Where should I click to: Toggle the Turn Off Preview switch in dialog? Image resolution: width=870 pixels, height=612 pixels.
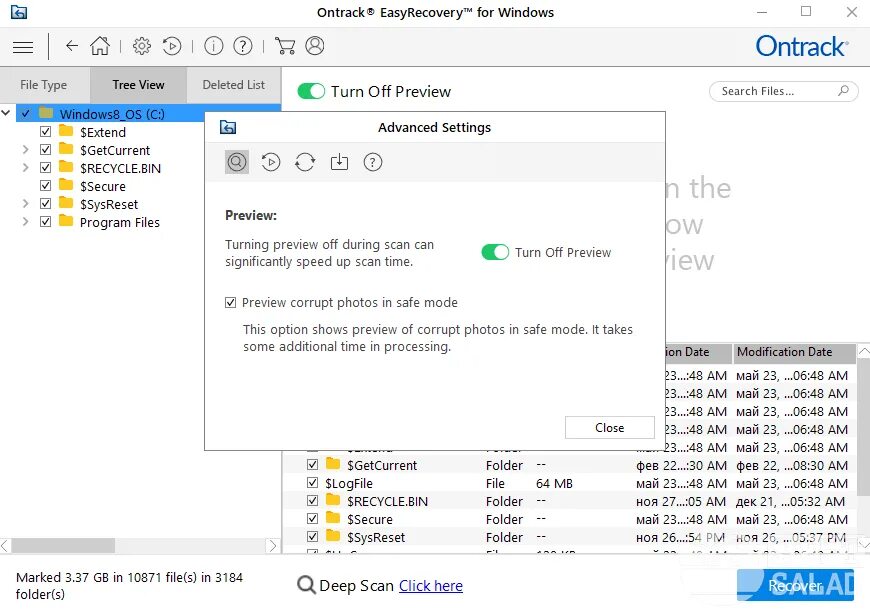(495, 252)
